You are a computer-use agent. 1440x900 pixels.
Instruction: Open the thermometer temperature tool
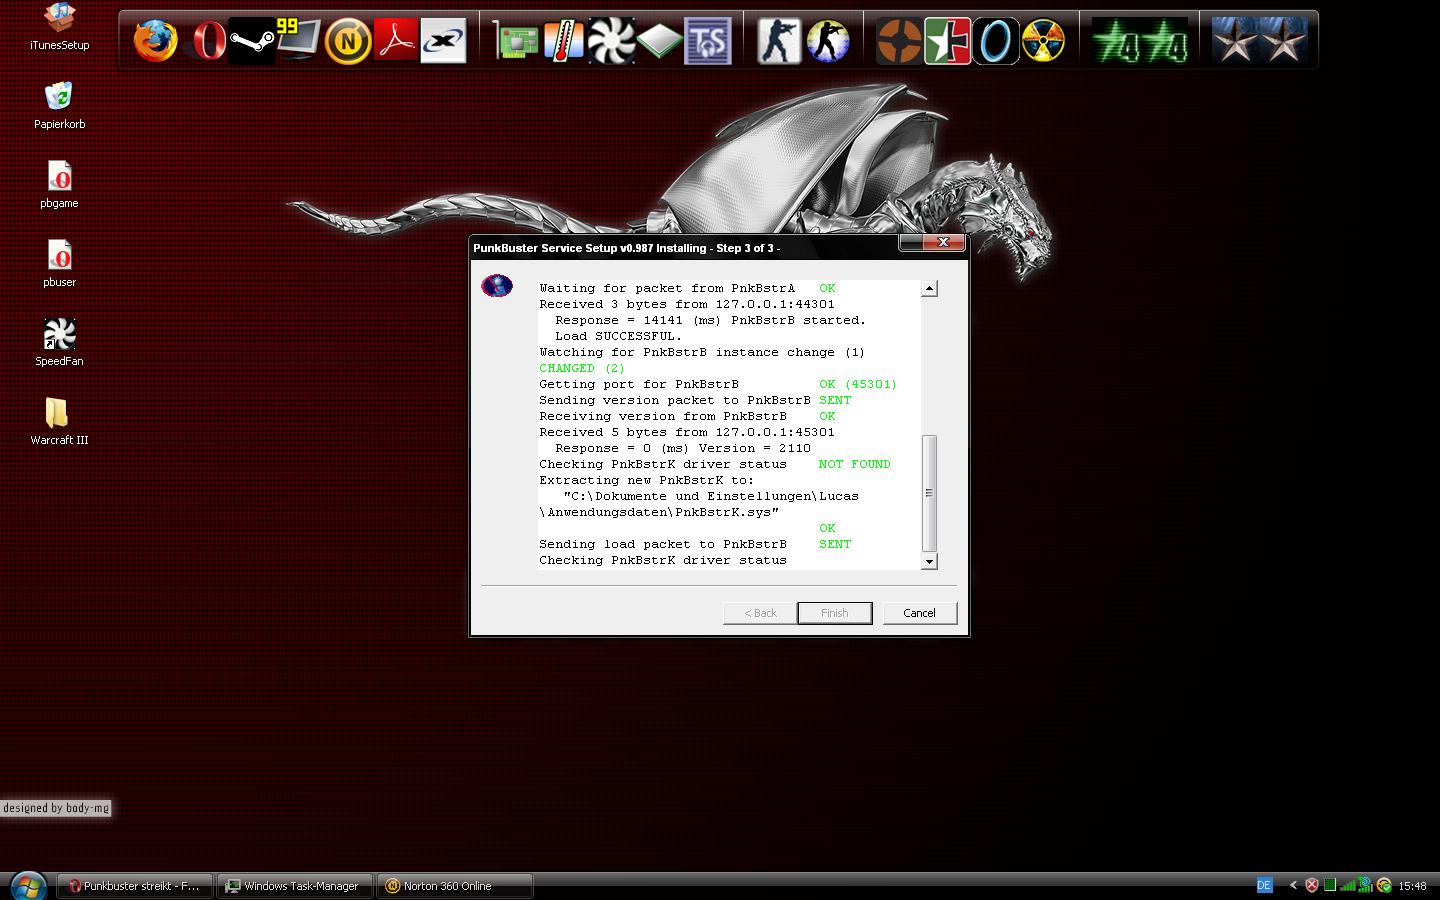(x=564, y=41)
